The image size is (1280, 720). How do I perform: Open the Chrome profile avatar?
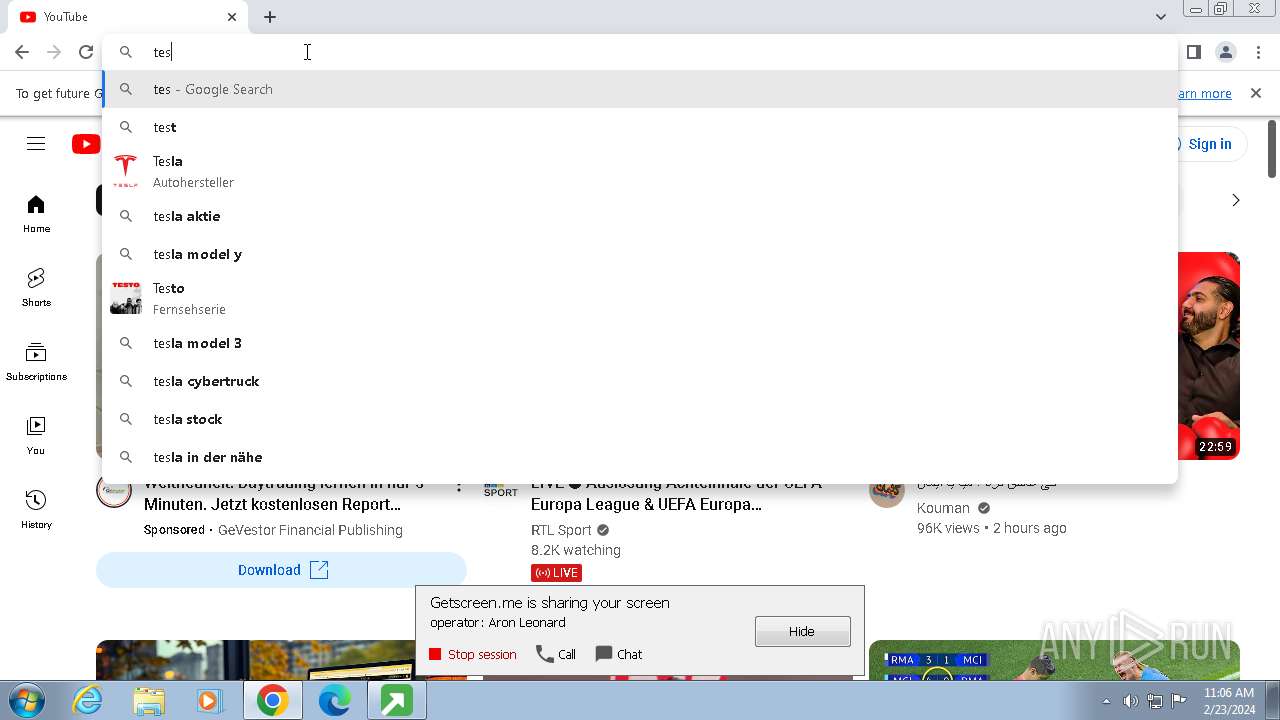click(x=1225, y=52)
